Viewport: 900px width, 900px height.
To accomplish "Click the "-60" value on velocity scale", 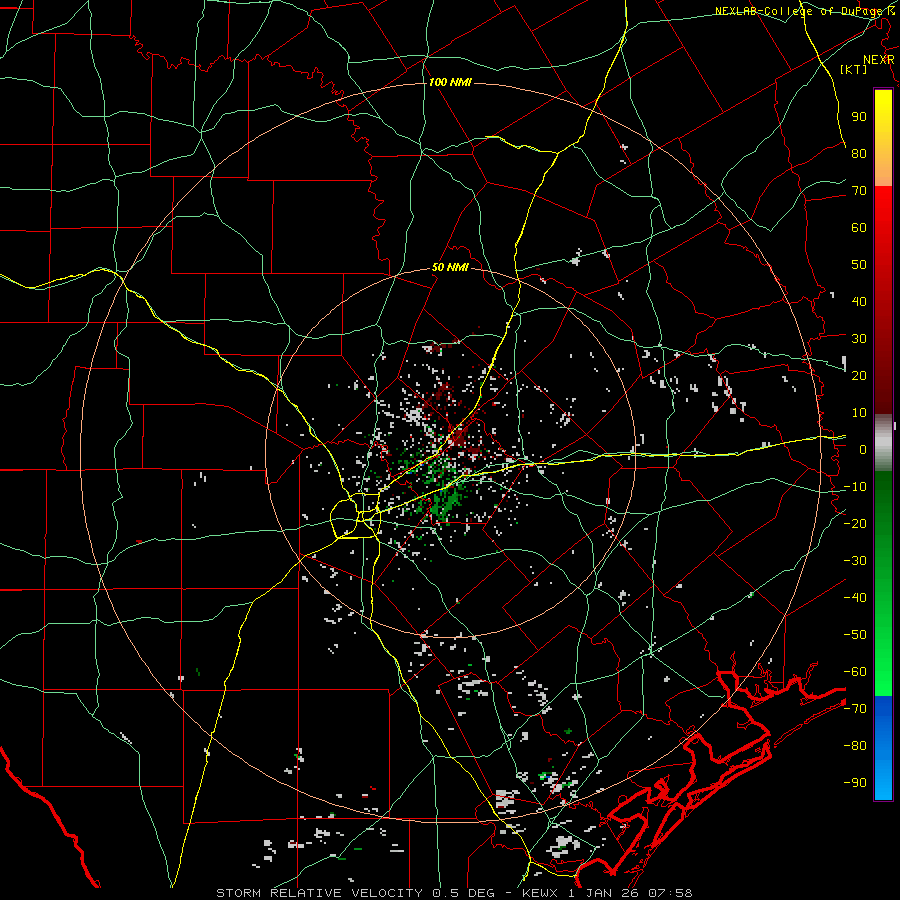I will tap(855, 672).
